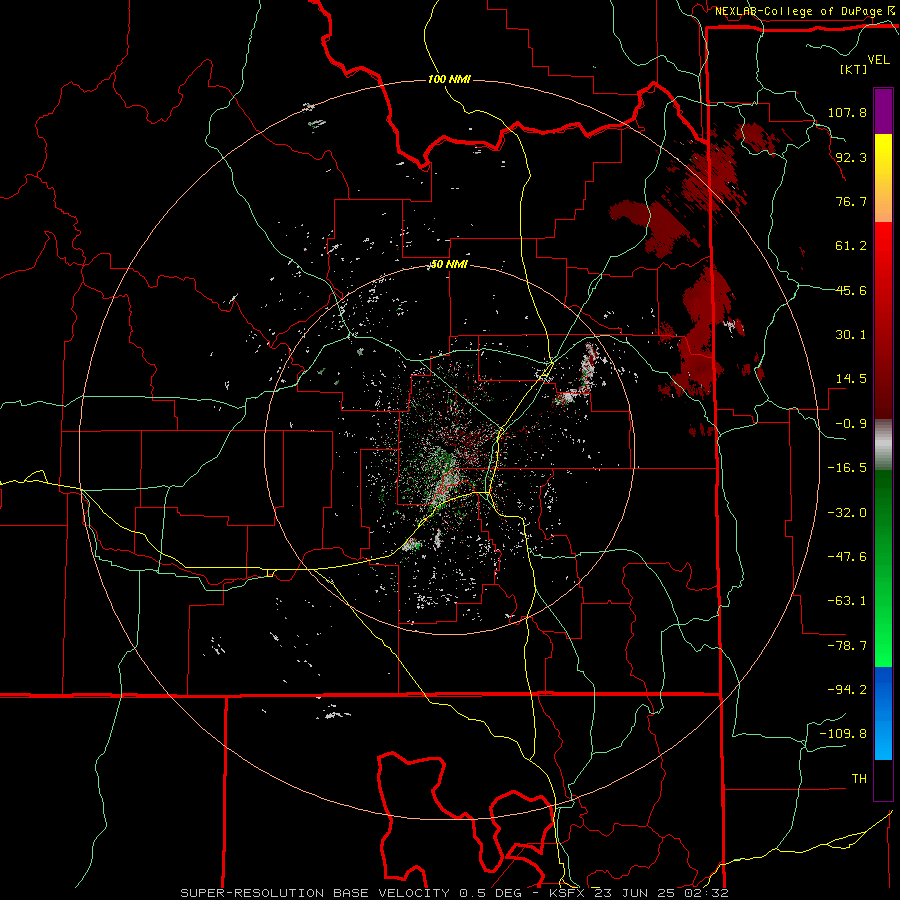Click the -109.8 velocity scale value

tap(843, 734)
